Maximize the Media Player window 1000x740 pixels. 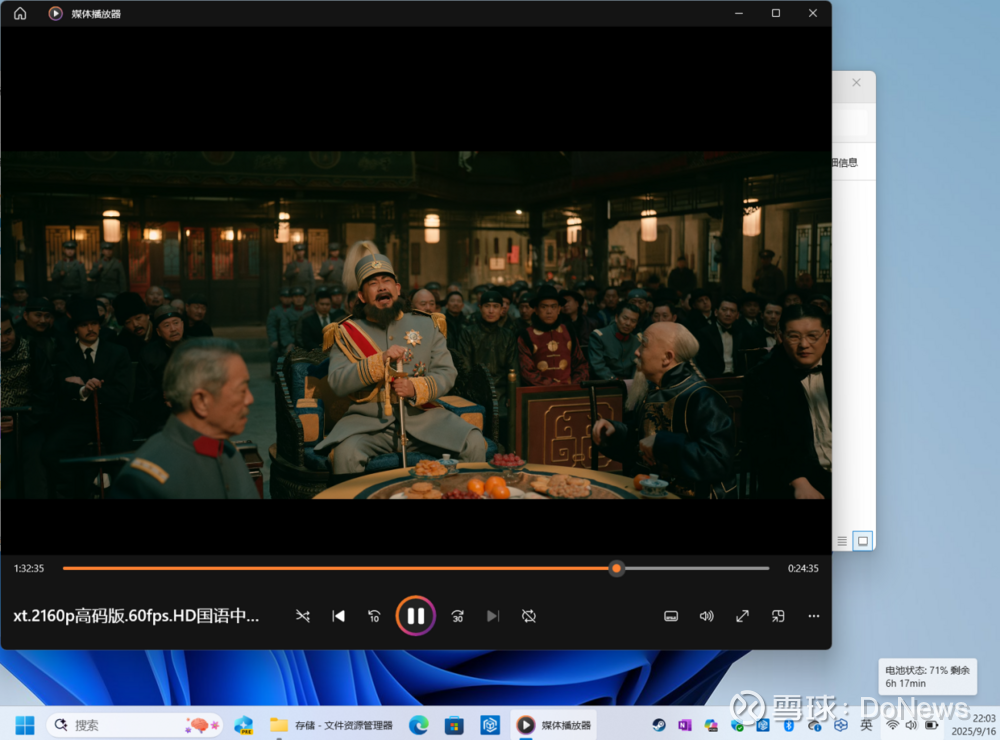776,13
